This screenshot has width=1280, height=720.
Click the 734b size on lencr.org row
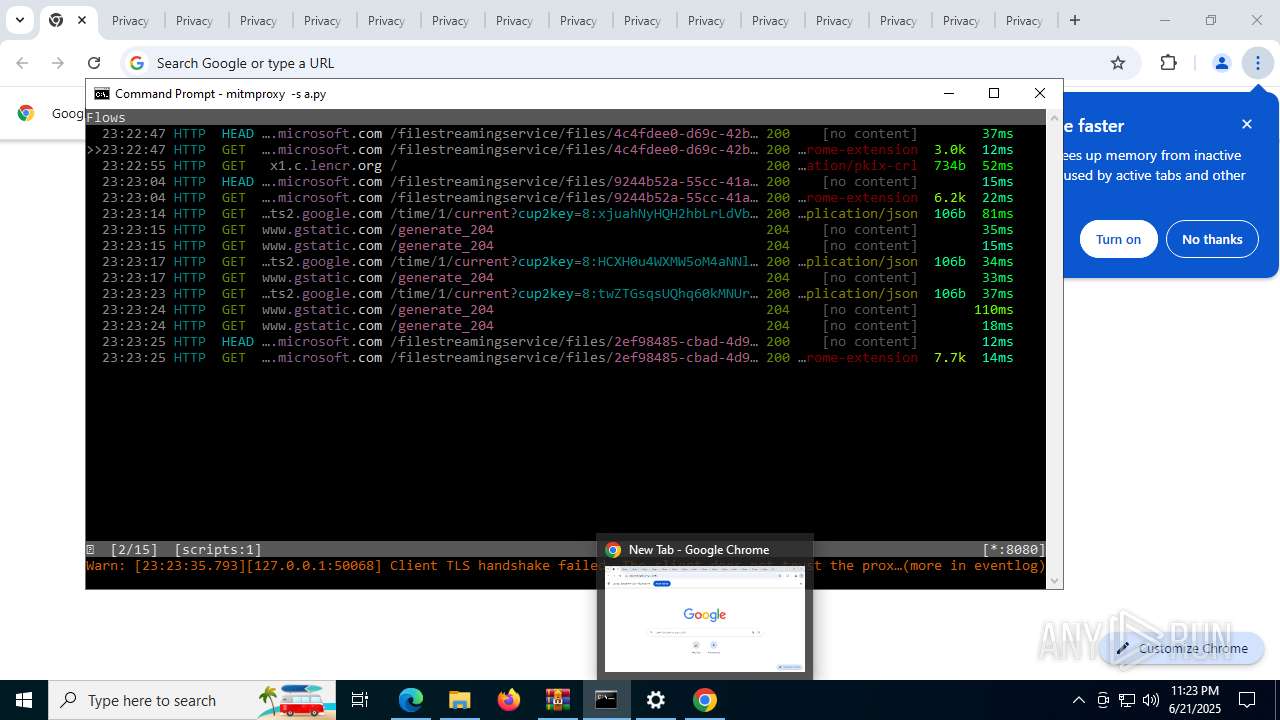tap(950, 166)
